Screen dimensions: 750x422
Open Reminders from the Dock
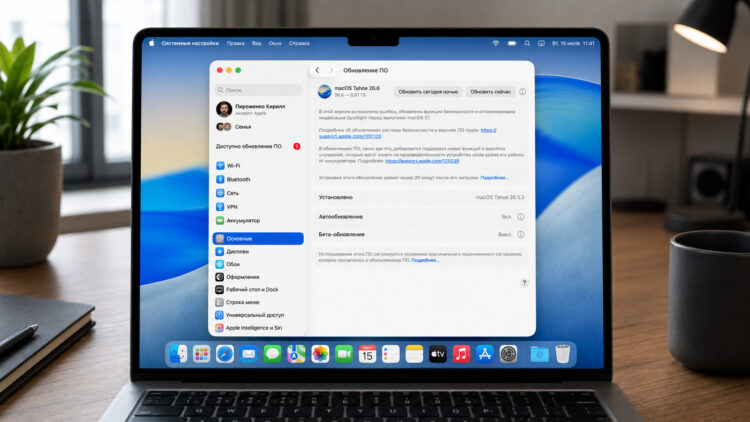pyautogui.click(x=391, y=355)
